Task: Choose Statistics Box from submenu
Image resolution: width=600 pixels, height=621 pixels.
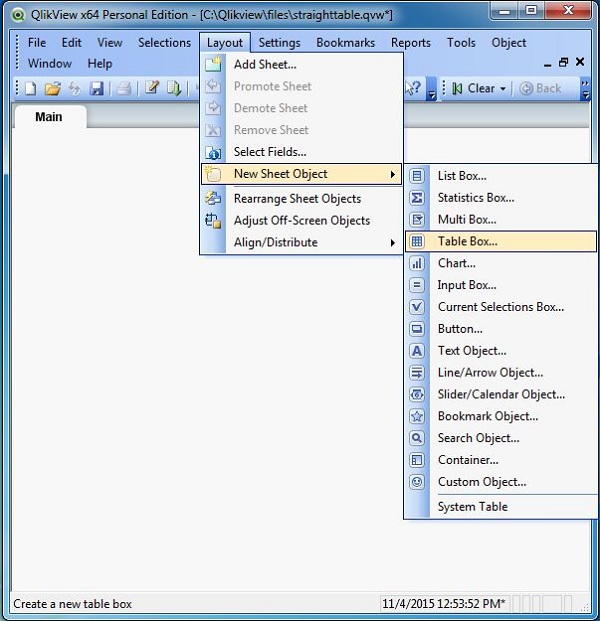Action: (501, 198)
